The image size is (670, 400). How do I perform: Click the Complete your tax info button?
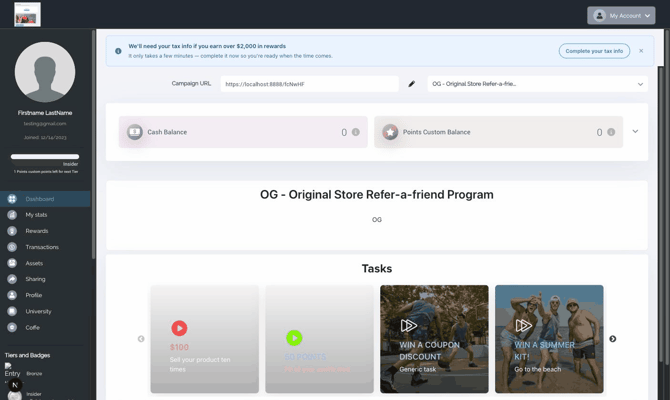pos(594,51)
